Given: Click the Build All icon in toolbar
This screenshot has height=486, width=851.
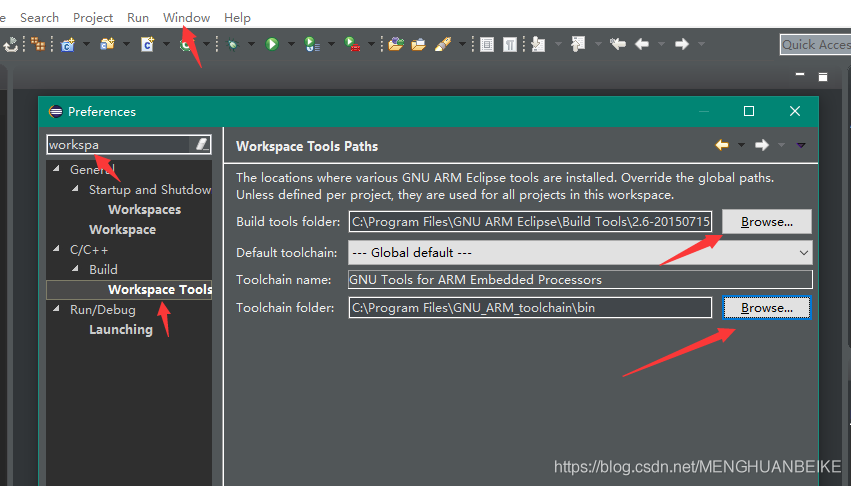Looking at the screenshot, I should point(38,44).
